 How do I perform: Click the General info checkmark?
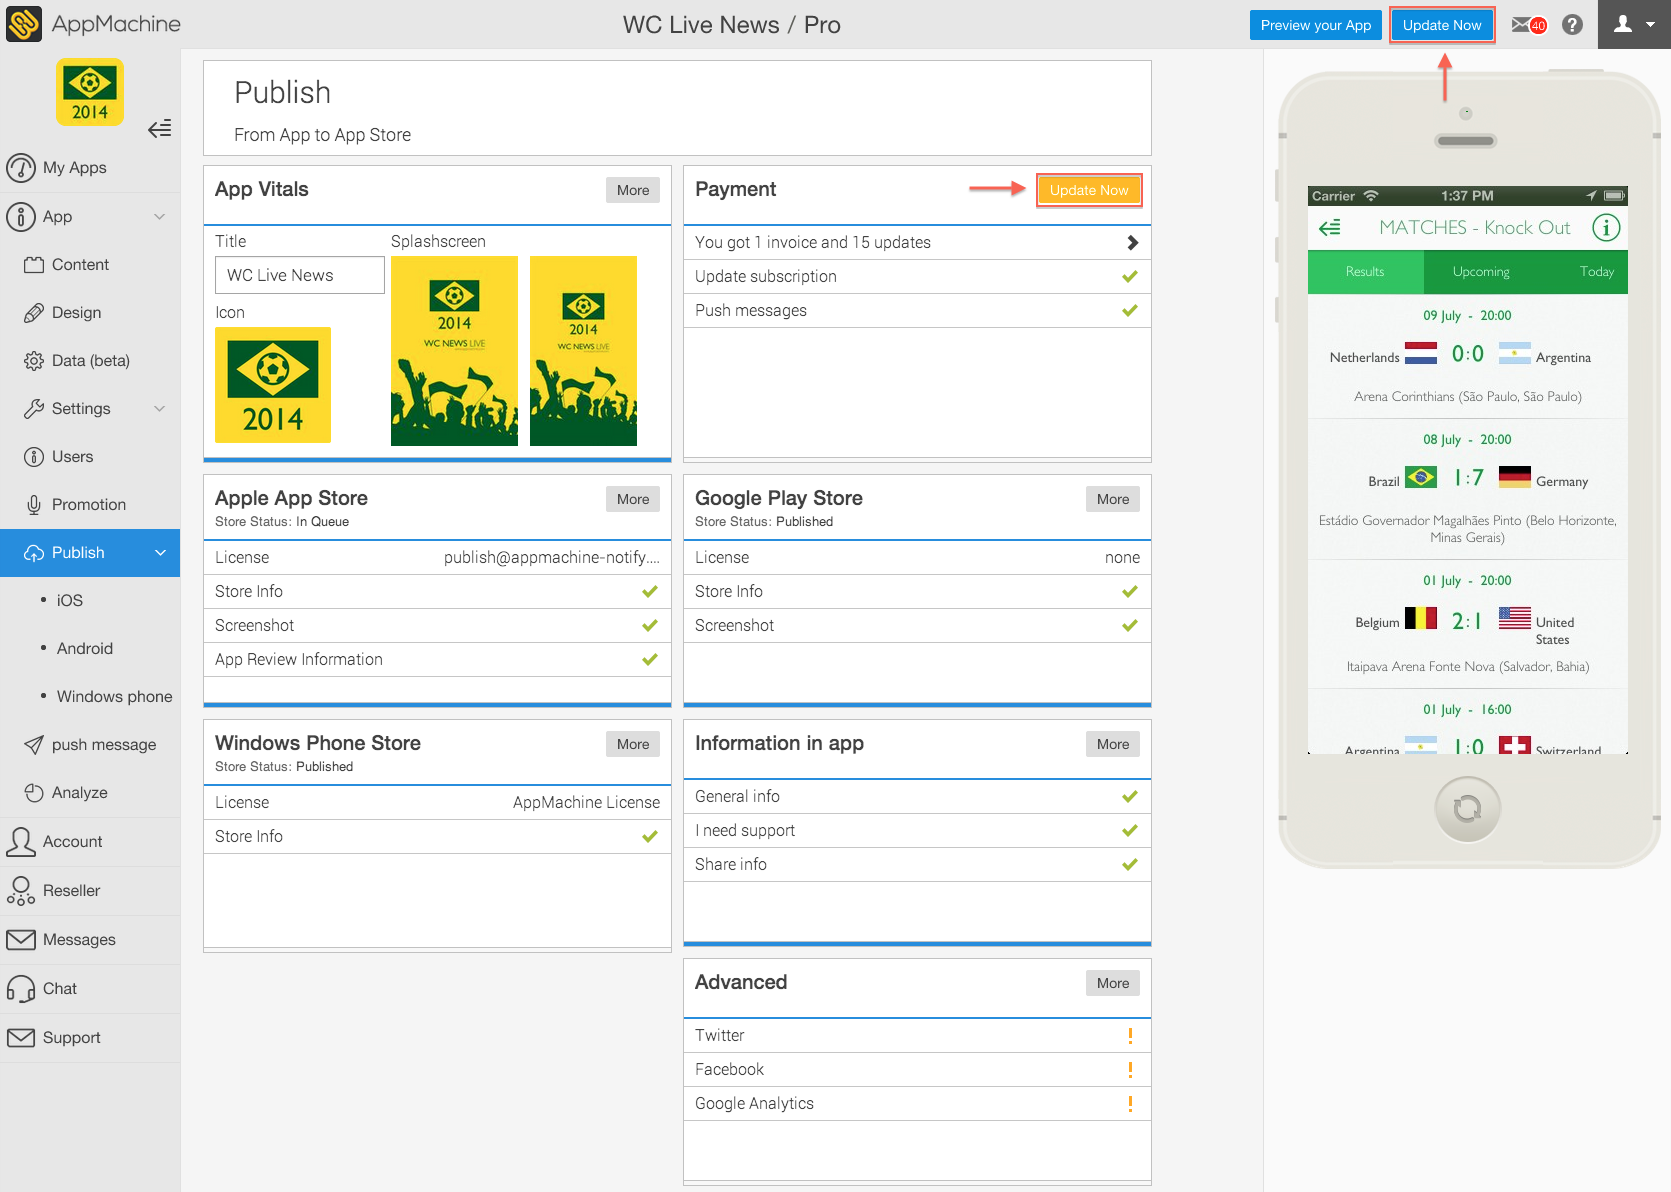pyautogui.click(x=1130, y=797)
